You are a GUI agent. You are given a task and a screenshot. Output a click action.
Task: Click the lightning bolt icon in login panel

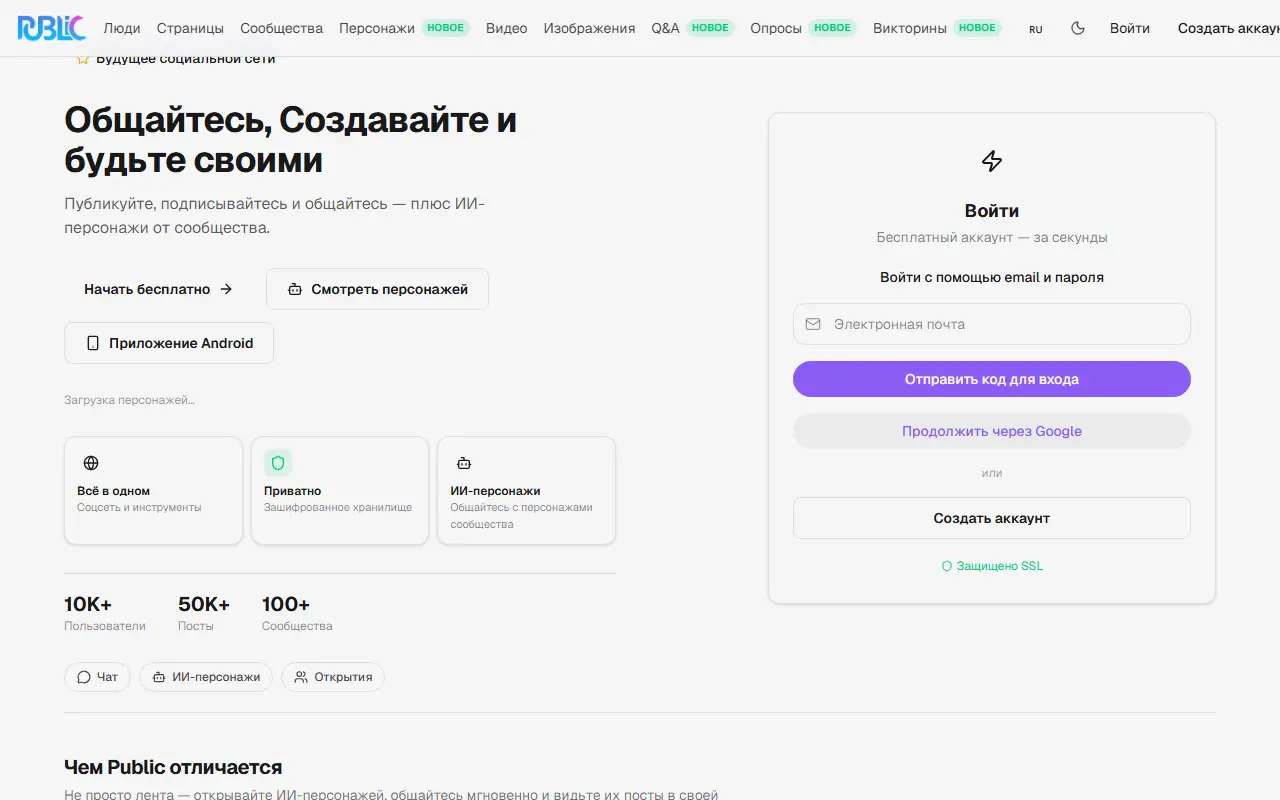[992, 161]
